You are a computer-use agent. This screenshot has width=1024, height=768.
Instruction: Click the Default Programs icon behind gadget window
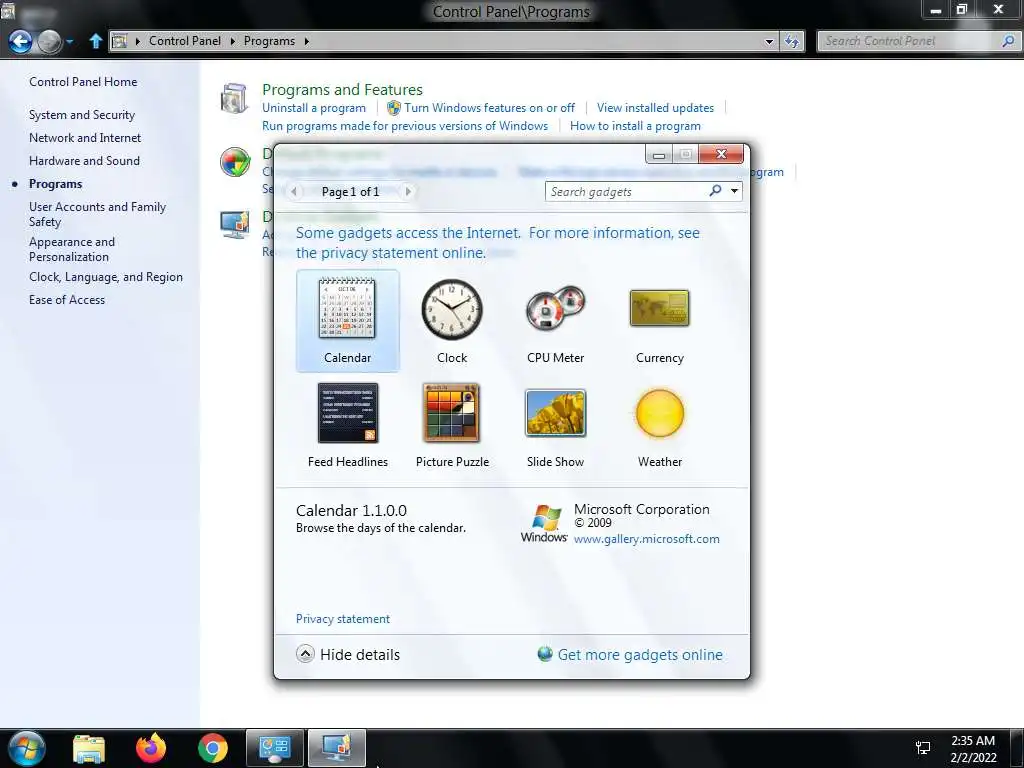[x=234, y=162]
